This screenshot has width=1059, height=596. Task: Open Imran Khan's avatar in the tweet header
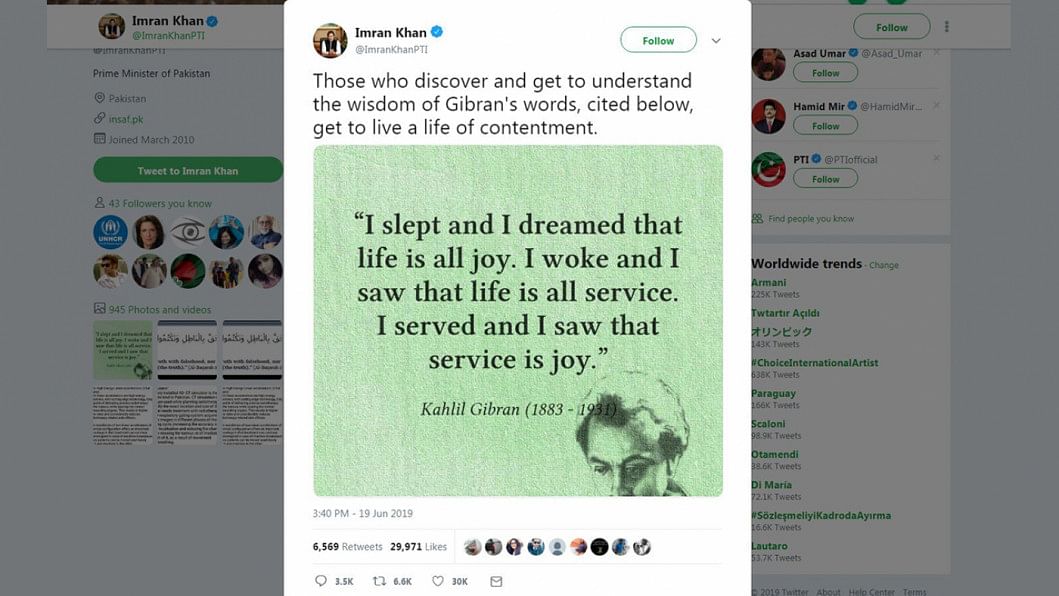[330, 40]
